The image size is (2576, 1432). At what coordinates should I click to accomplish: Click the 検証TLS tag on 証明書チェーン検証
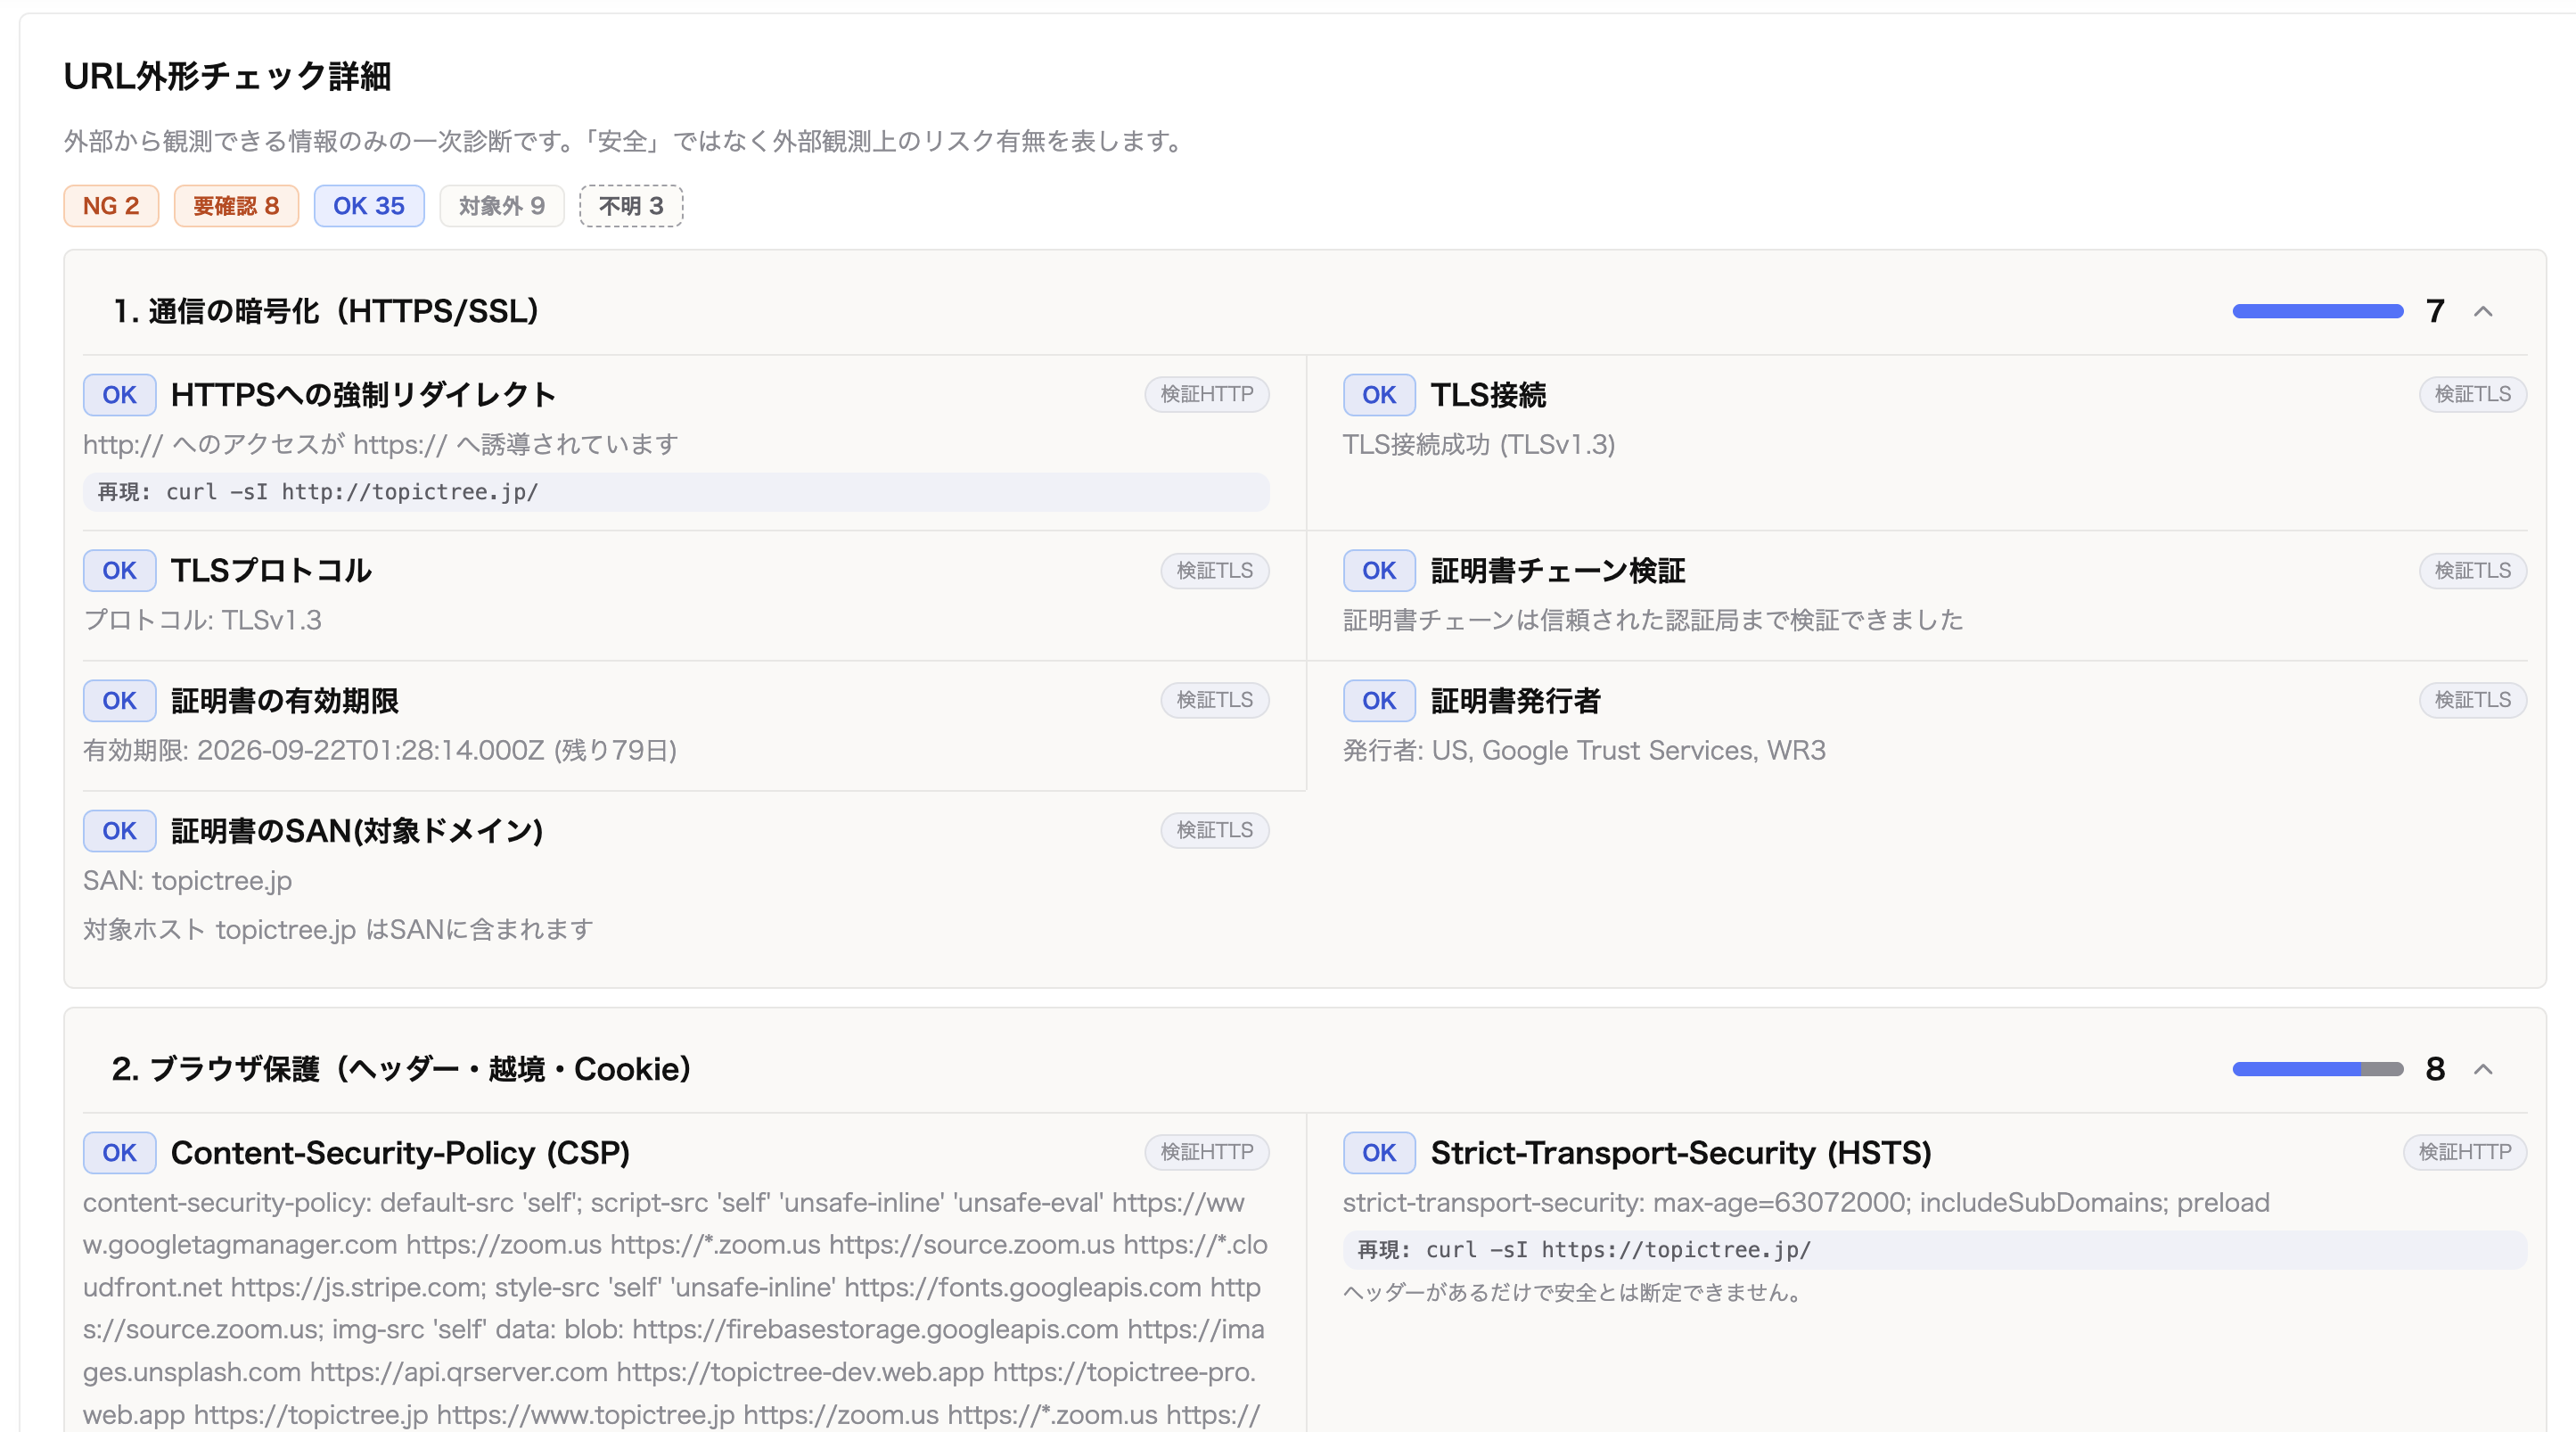pos(2473,571)
